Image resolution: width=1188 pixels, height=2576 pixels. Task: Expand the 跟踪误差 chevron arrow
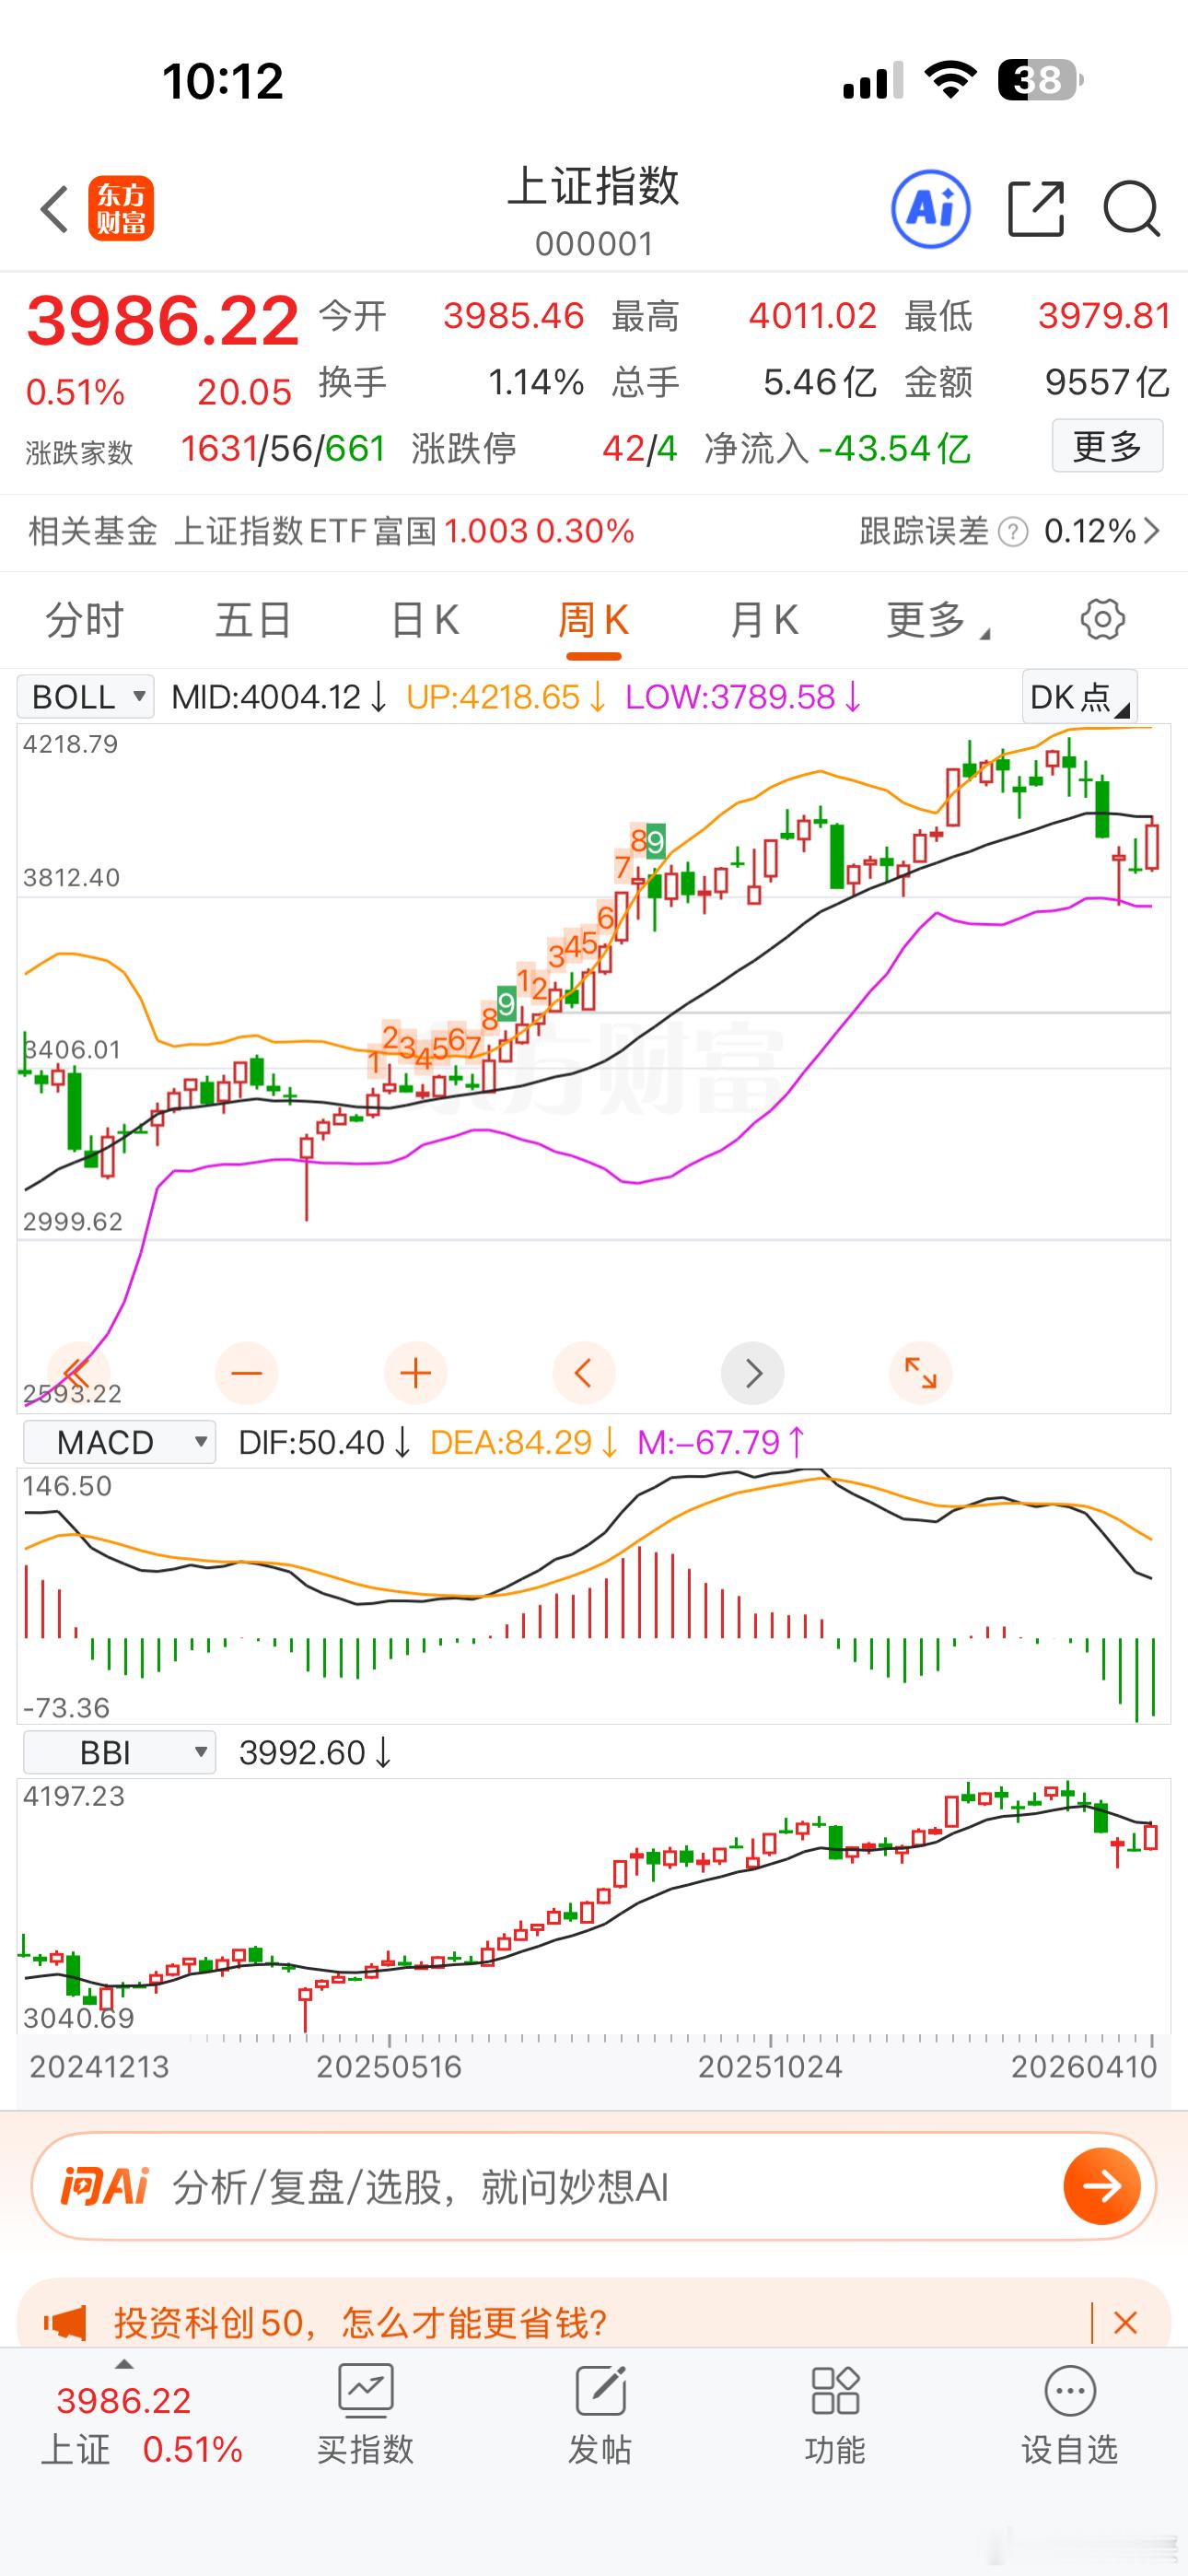[x=1152, y=531]
